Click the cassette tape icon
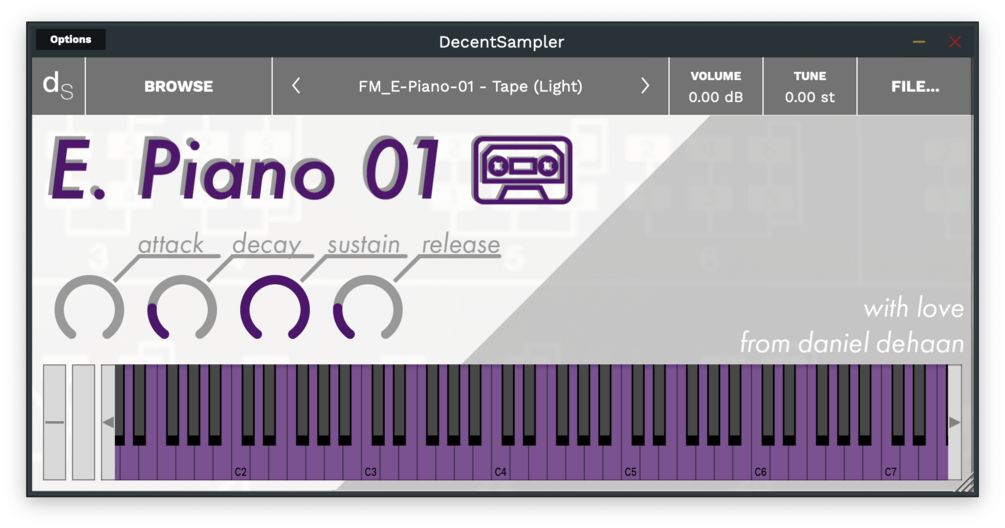 (x=522, y=170)
